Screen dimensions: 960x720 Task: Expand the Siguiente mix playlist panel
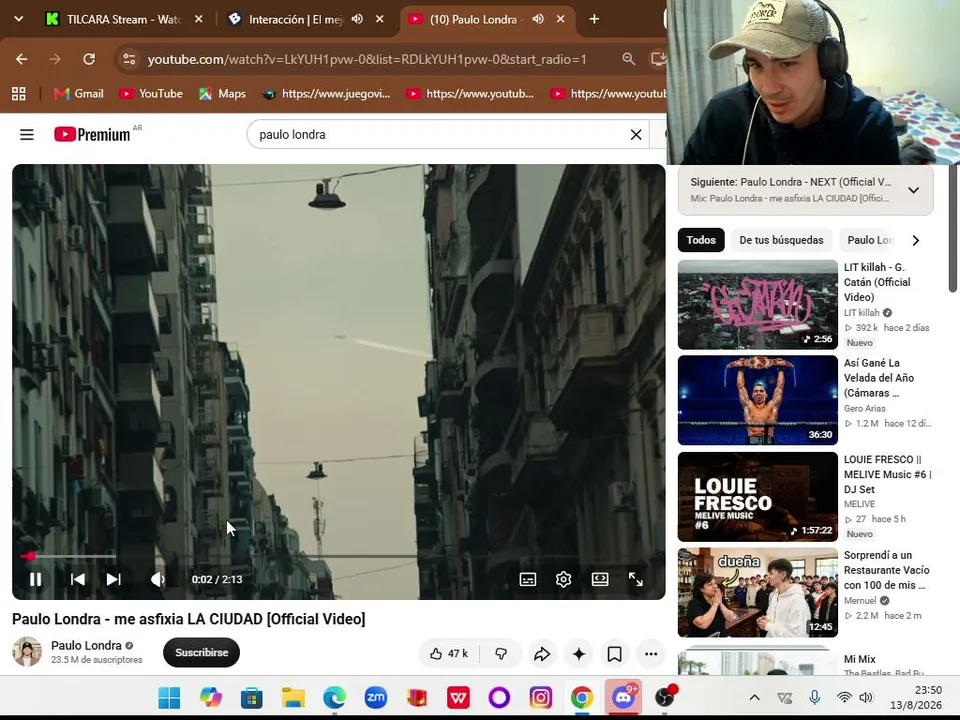tap(913, 190)
